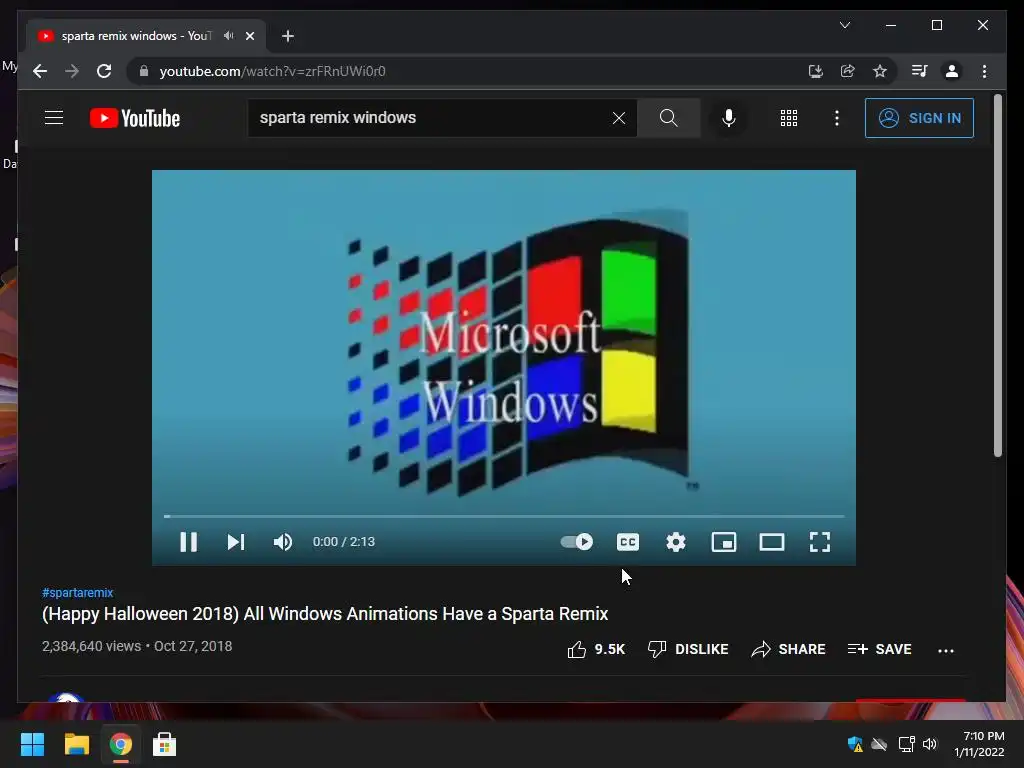Open the YouTube apps grid
Viewport: 1024px width, 768px height.
click(x=789, y=118)
